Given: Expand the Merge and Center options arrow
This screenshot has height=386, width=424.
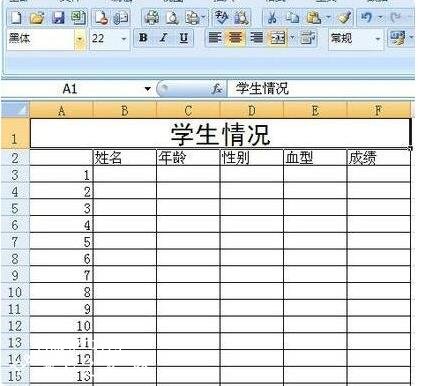Looking at the screenshot, I should [292, 37].
